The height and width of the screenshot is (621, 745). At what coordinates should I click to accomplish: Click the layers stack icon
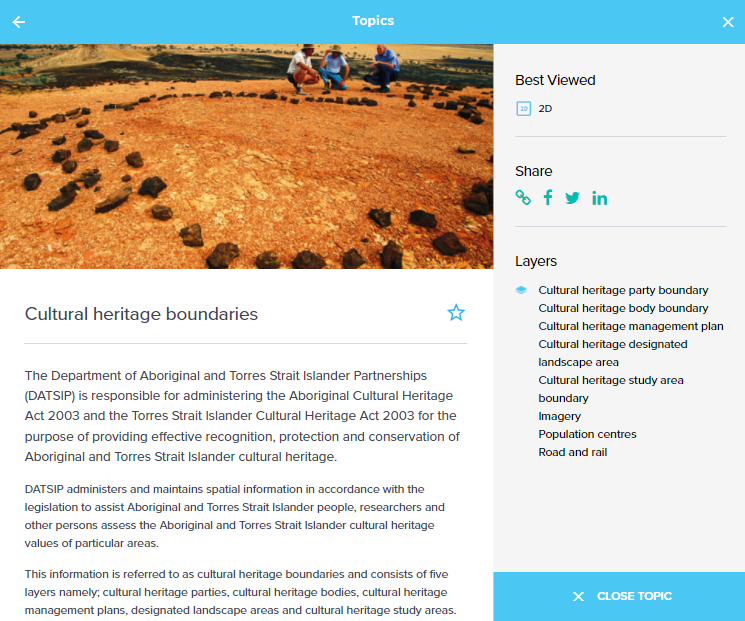(521, 290)
